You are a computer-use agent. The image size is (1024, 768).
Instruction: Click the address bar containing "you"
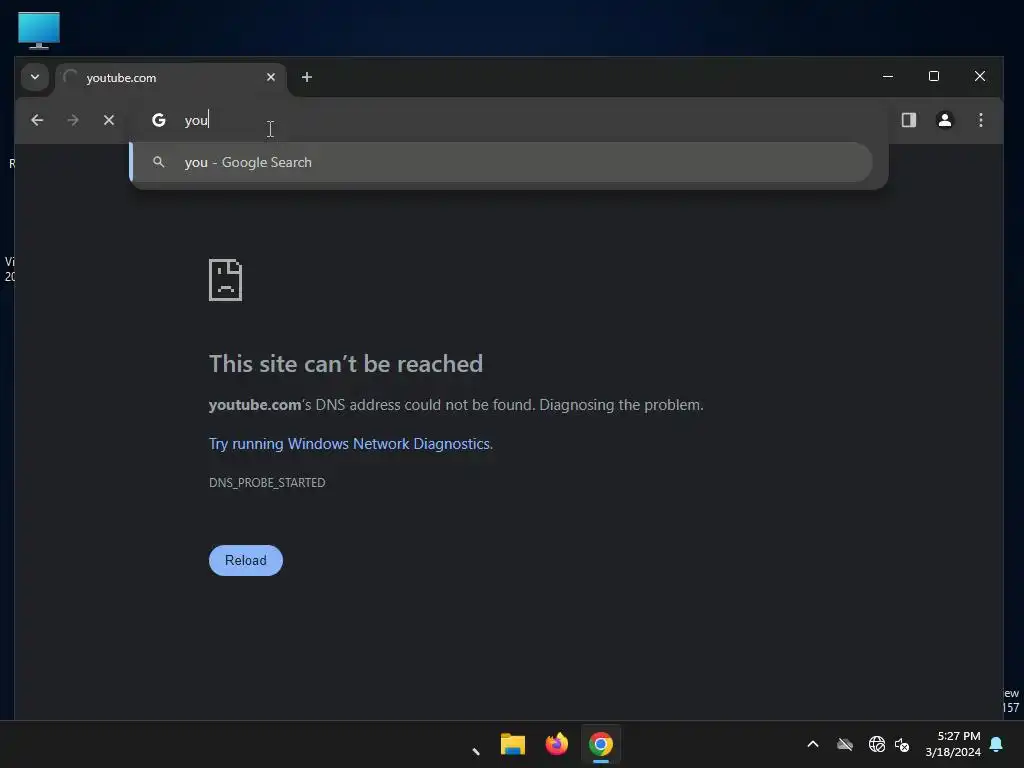509,120
